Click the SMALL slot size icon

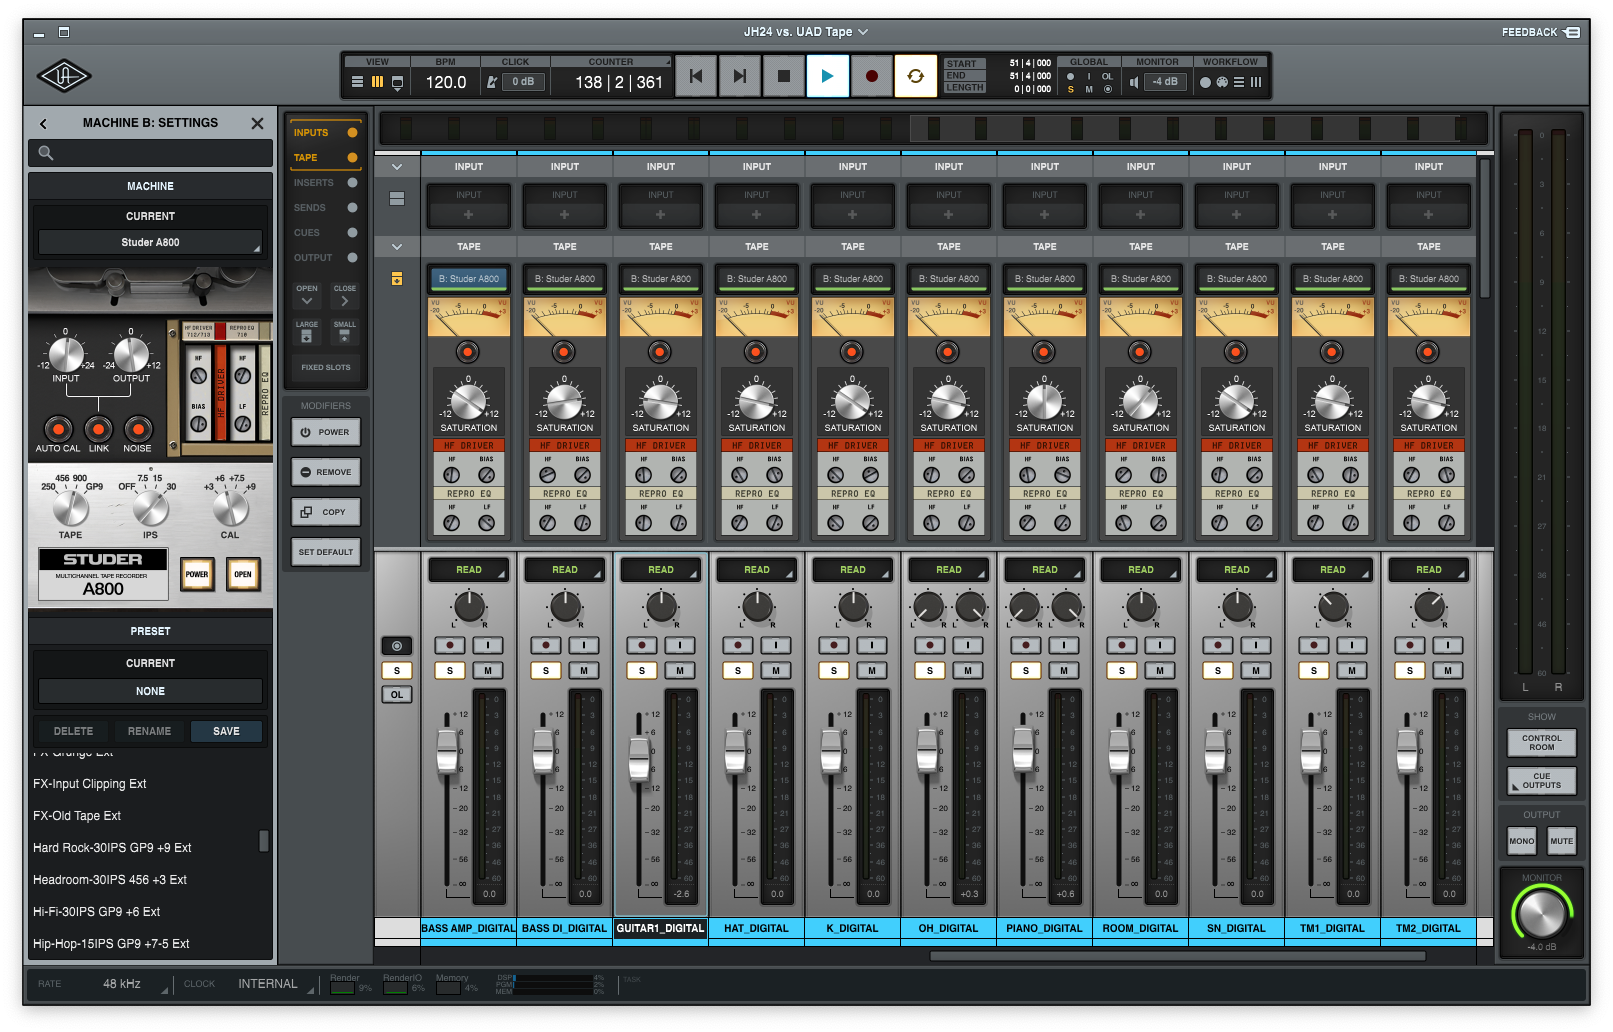(344, 337)
